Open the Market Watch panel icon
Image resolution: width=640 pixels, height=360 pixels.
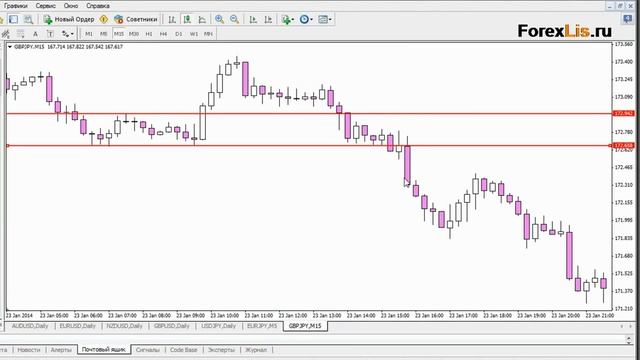13,19
